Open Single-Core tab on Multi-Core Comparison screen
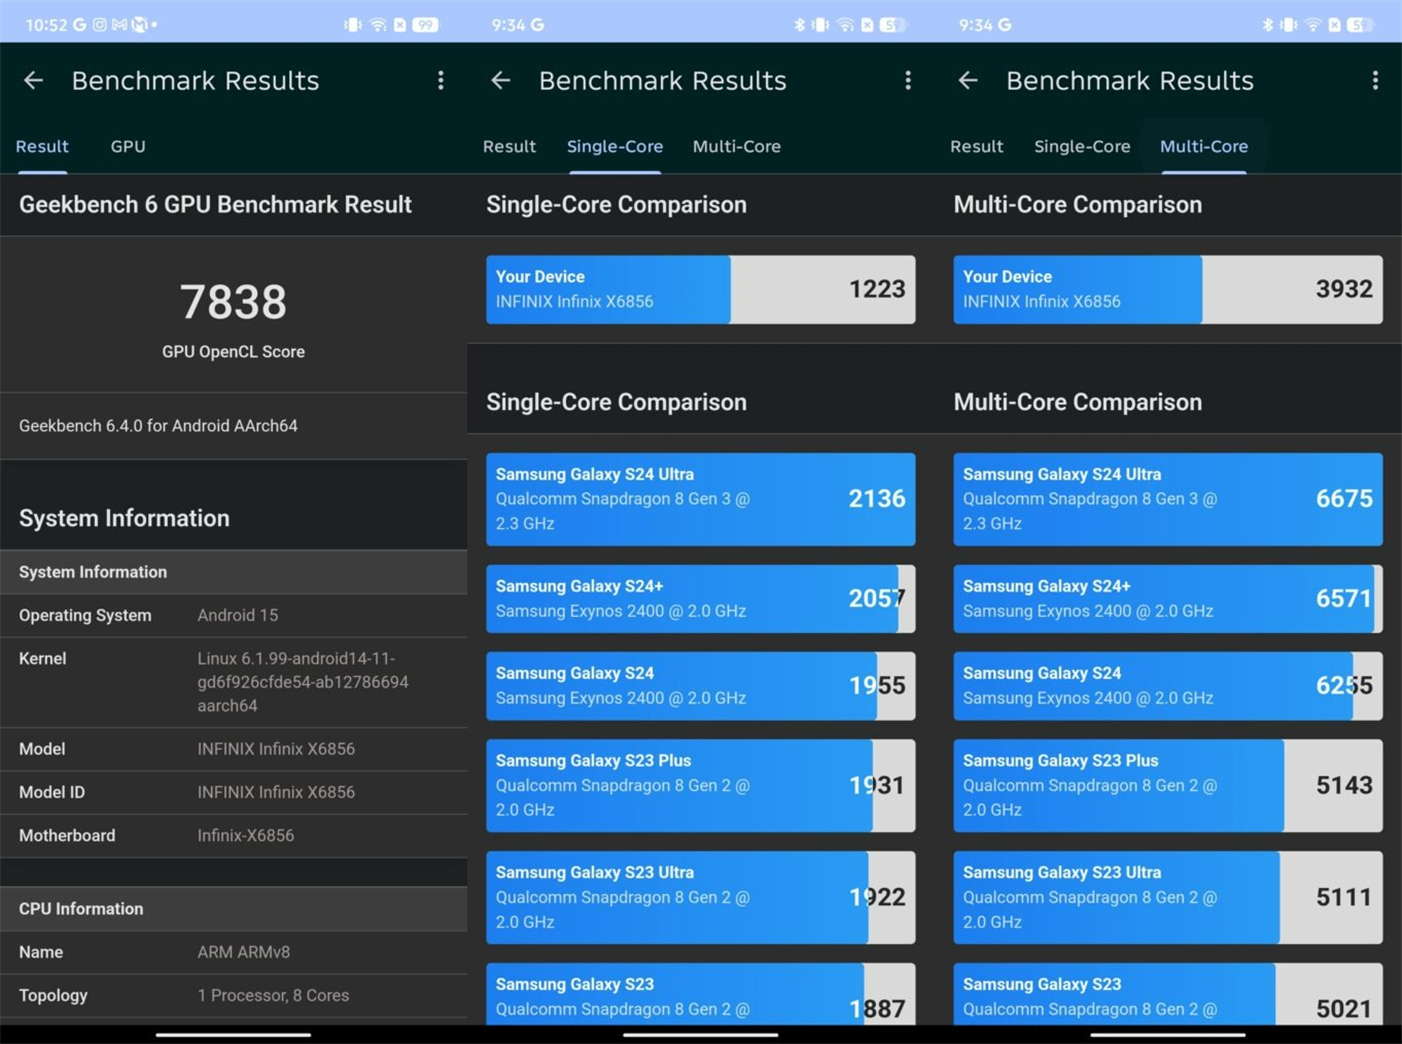Screen dimensions: 1402x1044 (x=1082, y=146)
